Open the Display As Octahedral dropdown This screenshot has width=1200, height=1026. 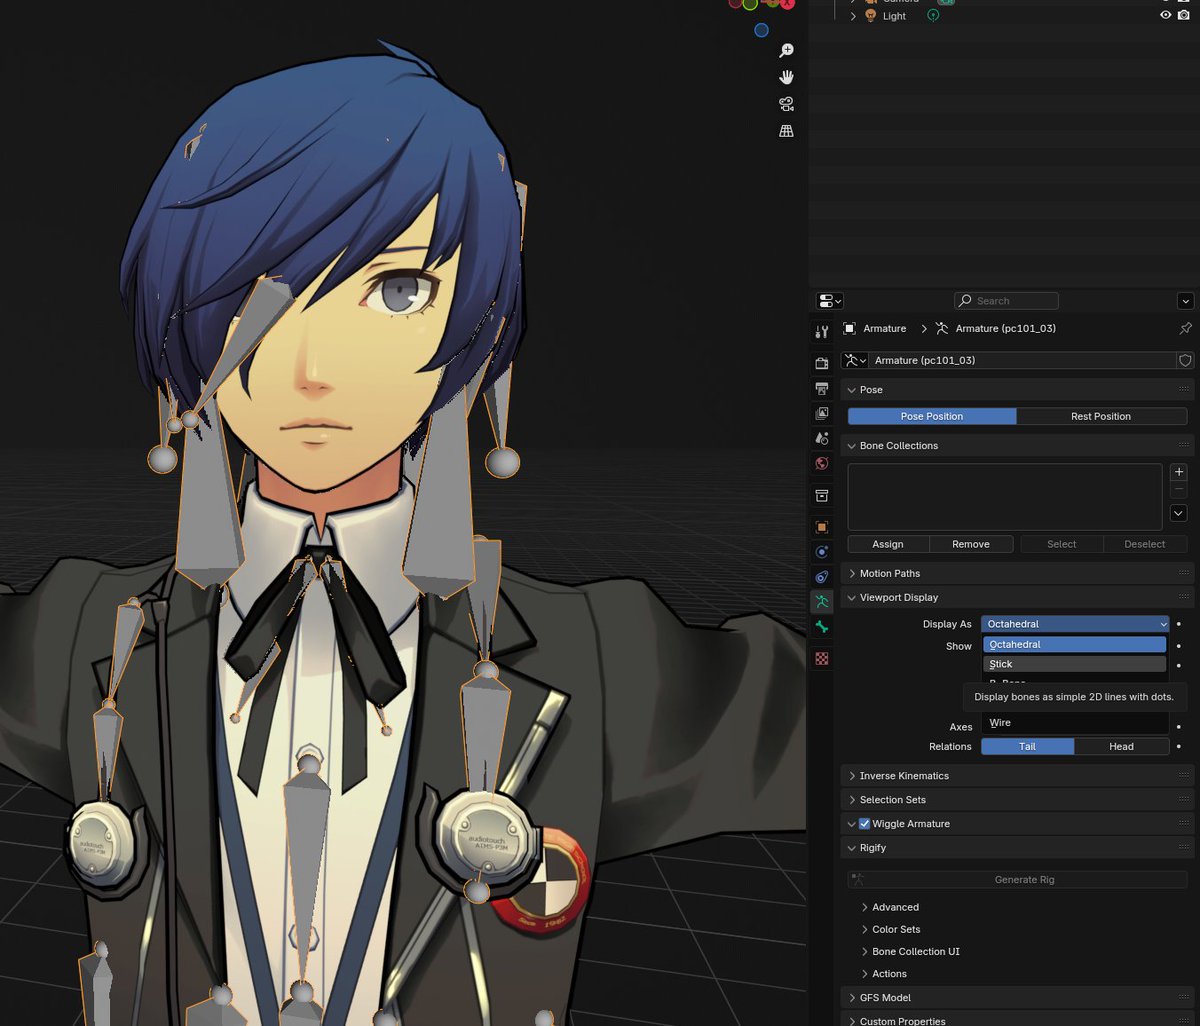(x=1075, y=624)
